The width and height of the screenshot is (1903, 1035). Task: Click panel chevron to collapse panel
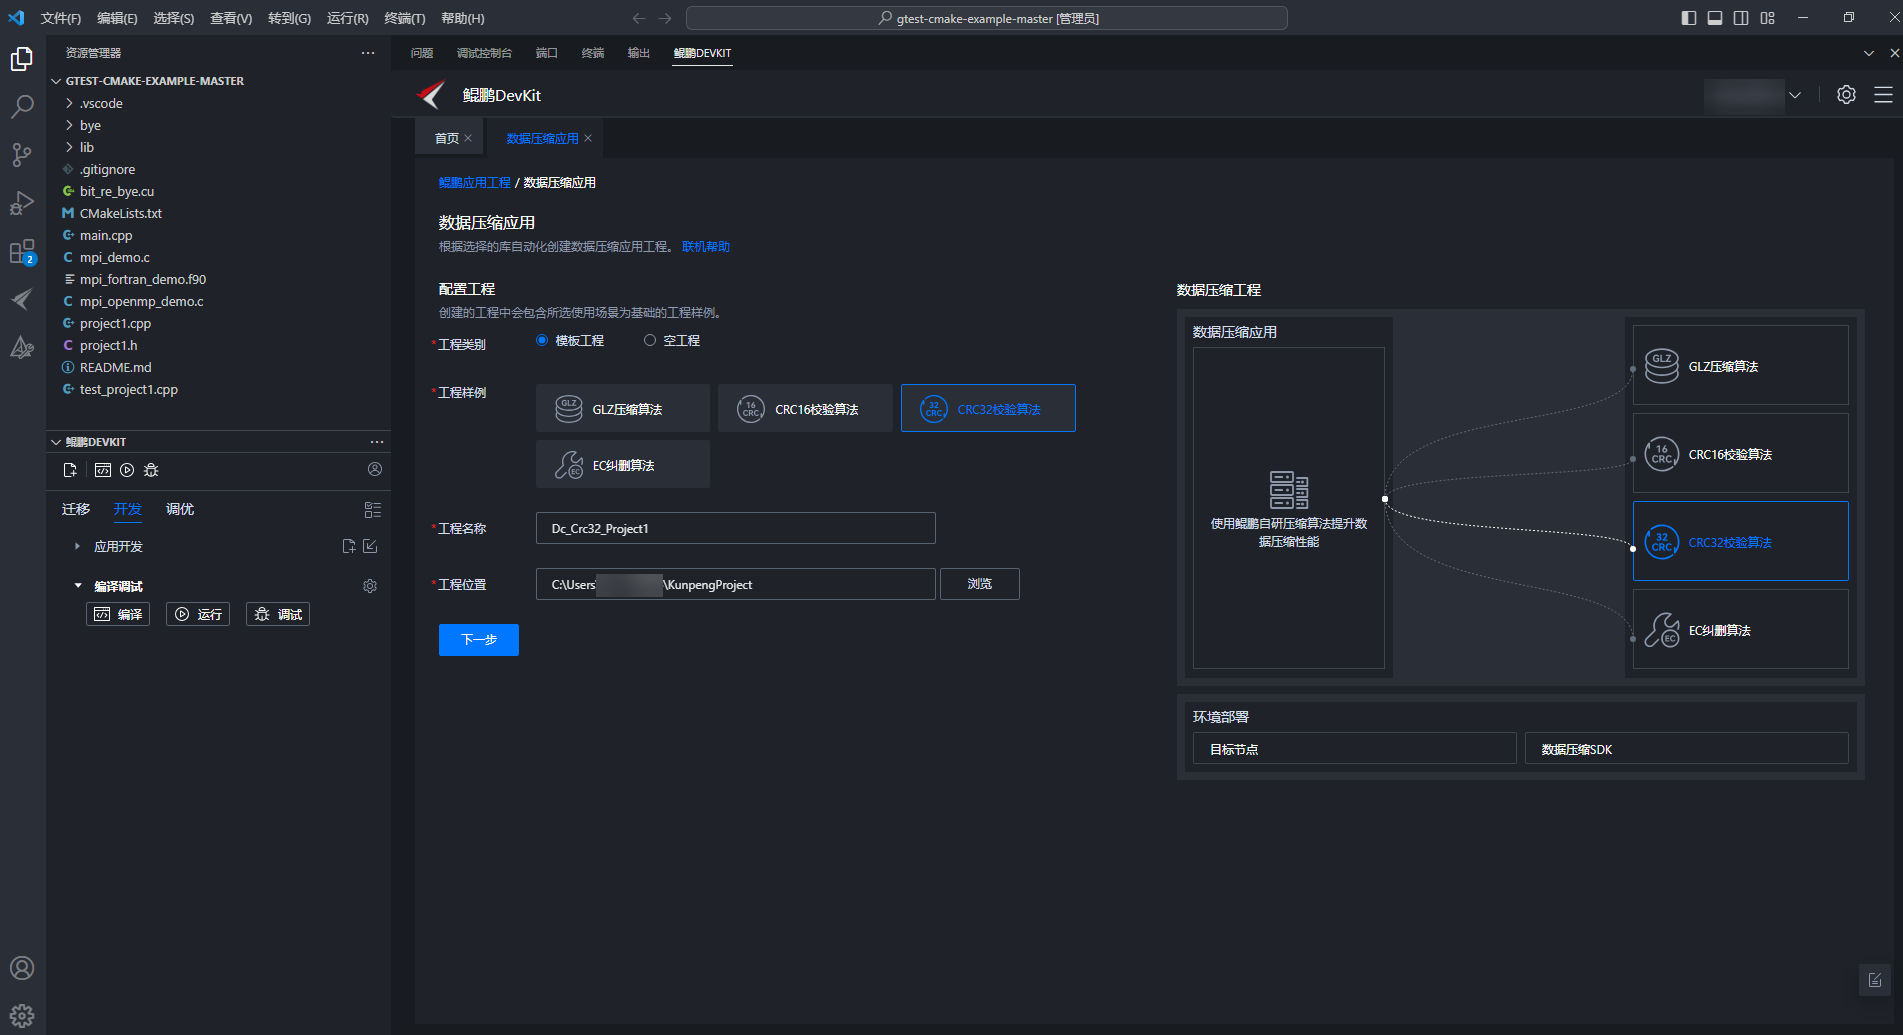tap(1868, 53)
